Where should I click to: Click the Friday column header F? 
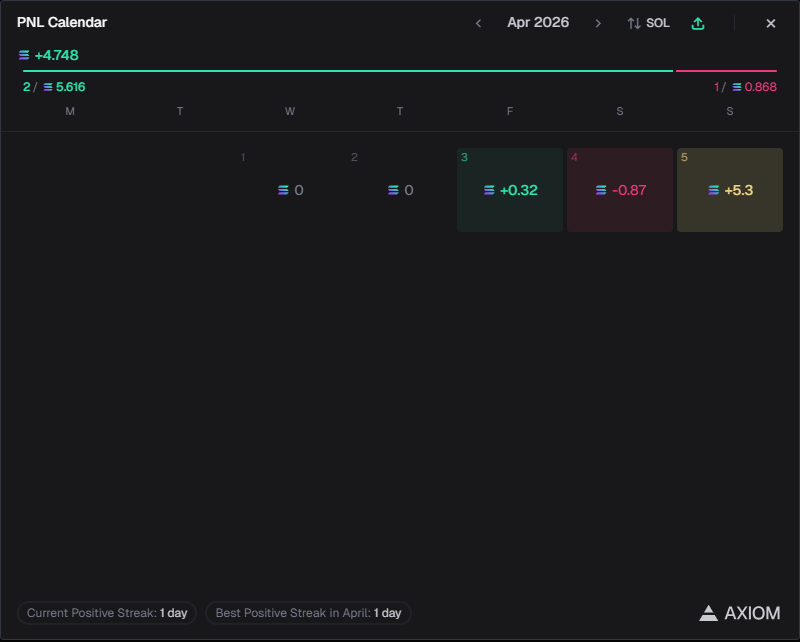click(x=510, y=111)
